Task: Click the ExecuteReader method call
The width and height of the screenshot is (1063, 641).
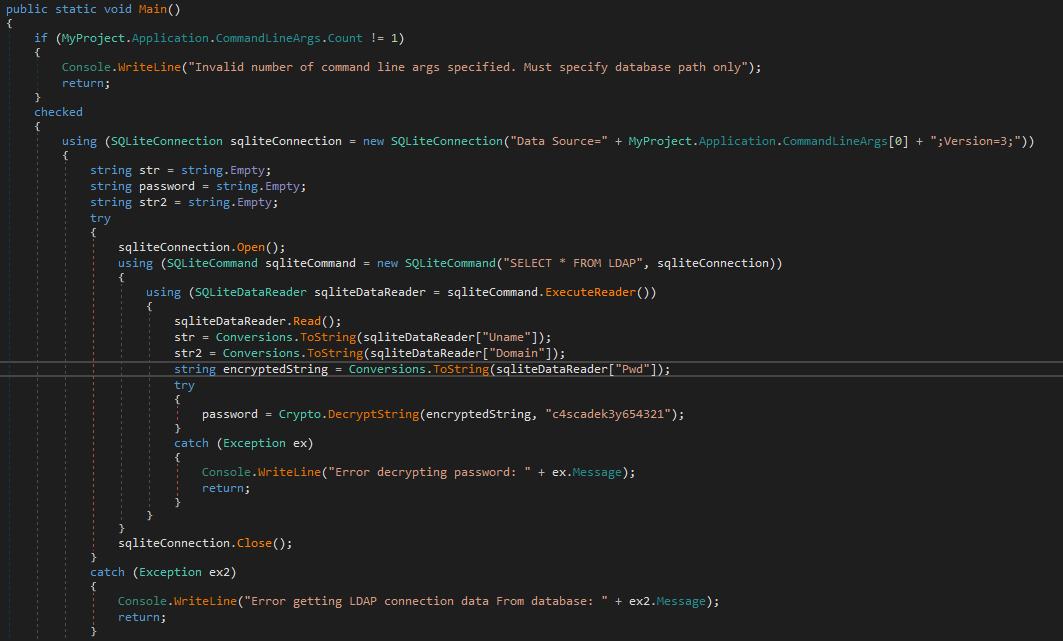Action: [590, 292]
